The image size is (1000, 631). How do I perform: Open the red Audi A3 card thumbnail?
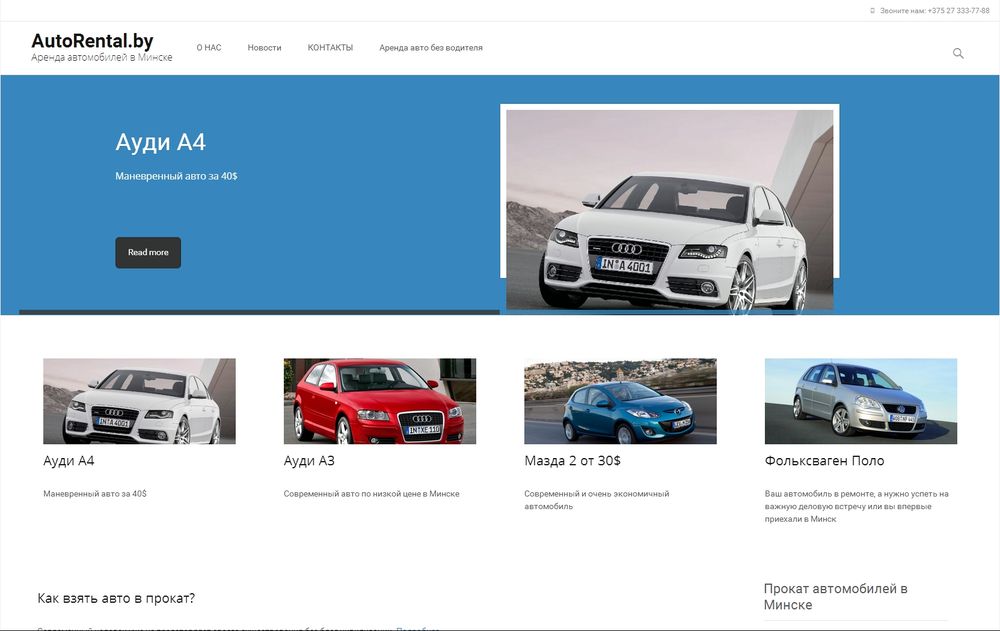379,401
